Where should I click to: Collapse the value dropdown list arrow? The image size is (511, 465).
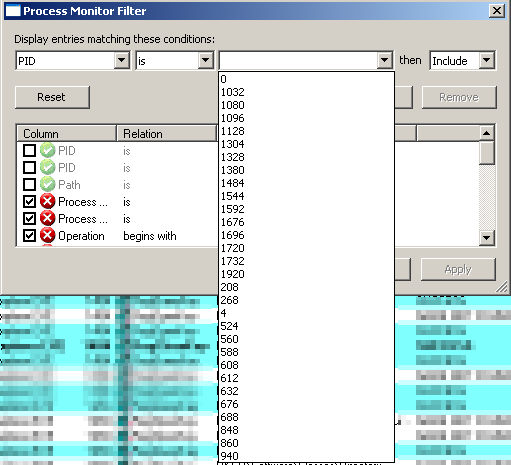point(384,60)
